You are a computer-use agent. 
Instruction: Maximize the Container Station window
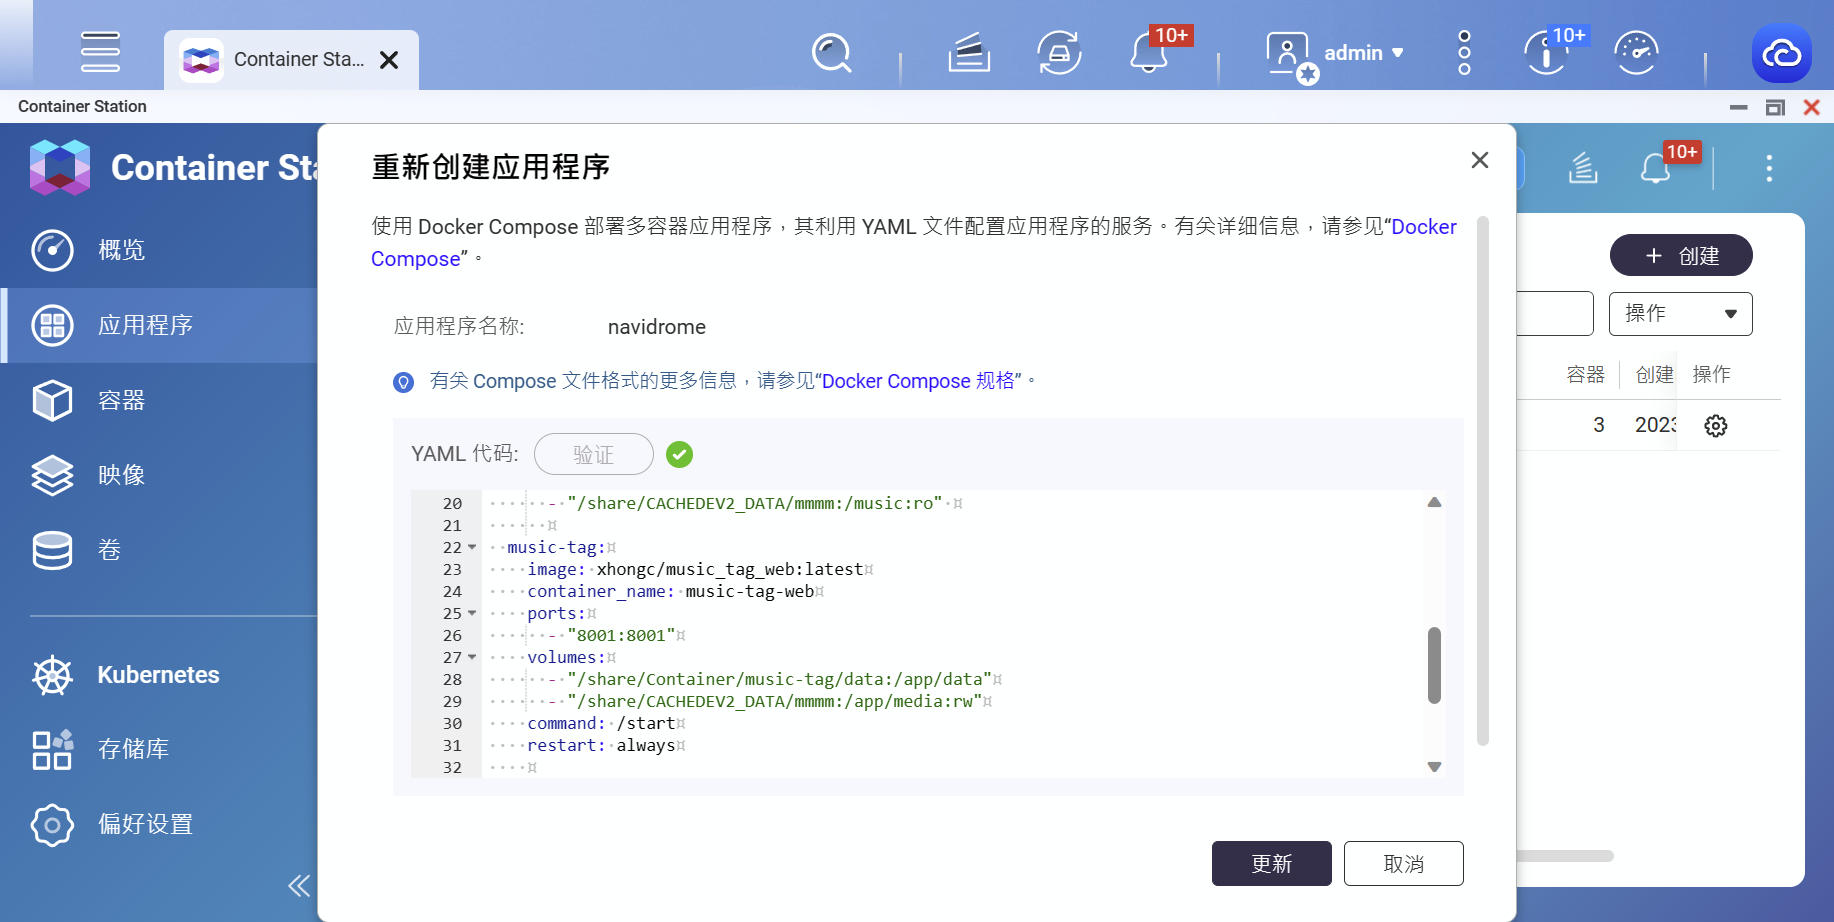coord(1775,107)
